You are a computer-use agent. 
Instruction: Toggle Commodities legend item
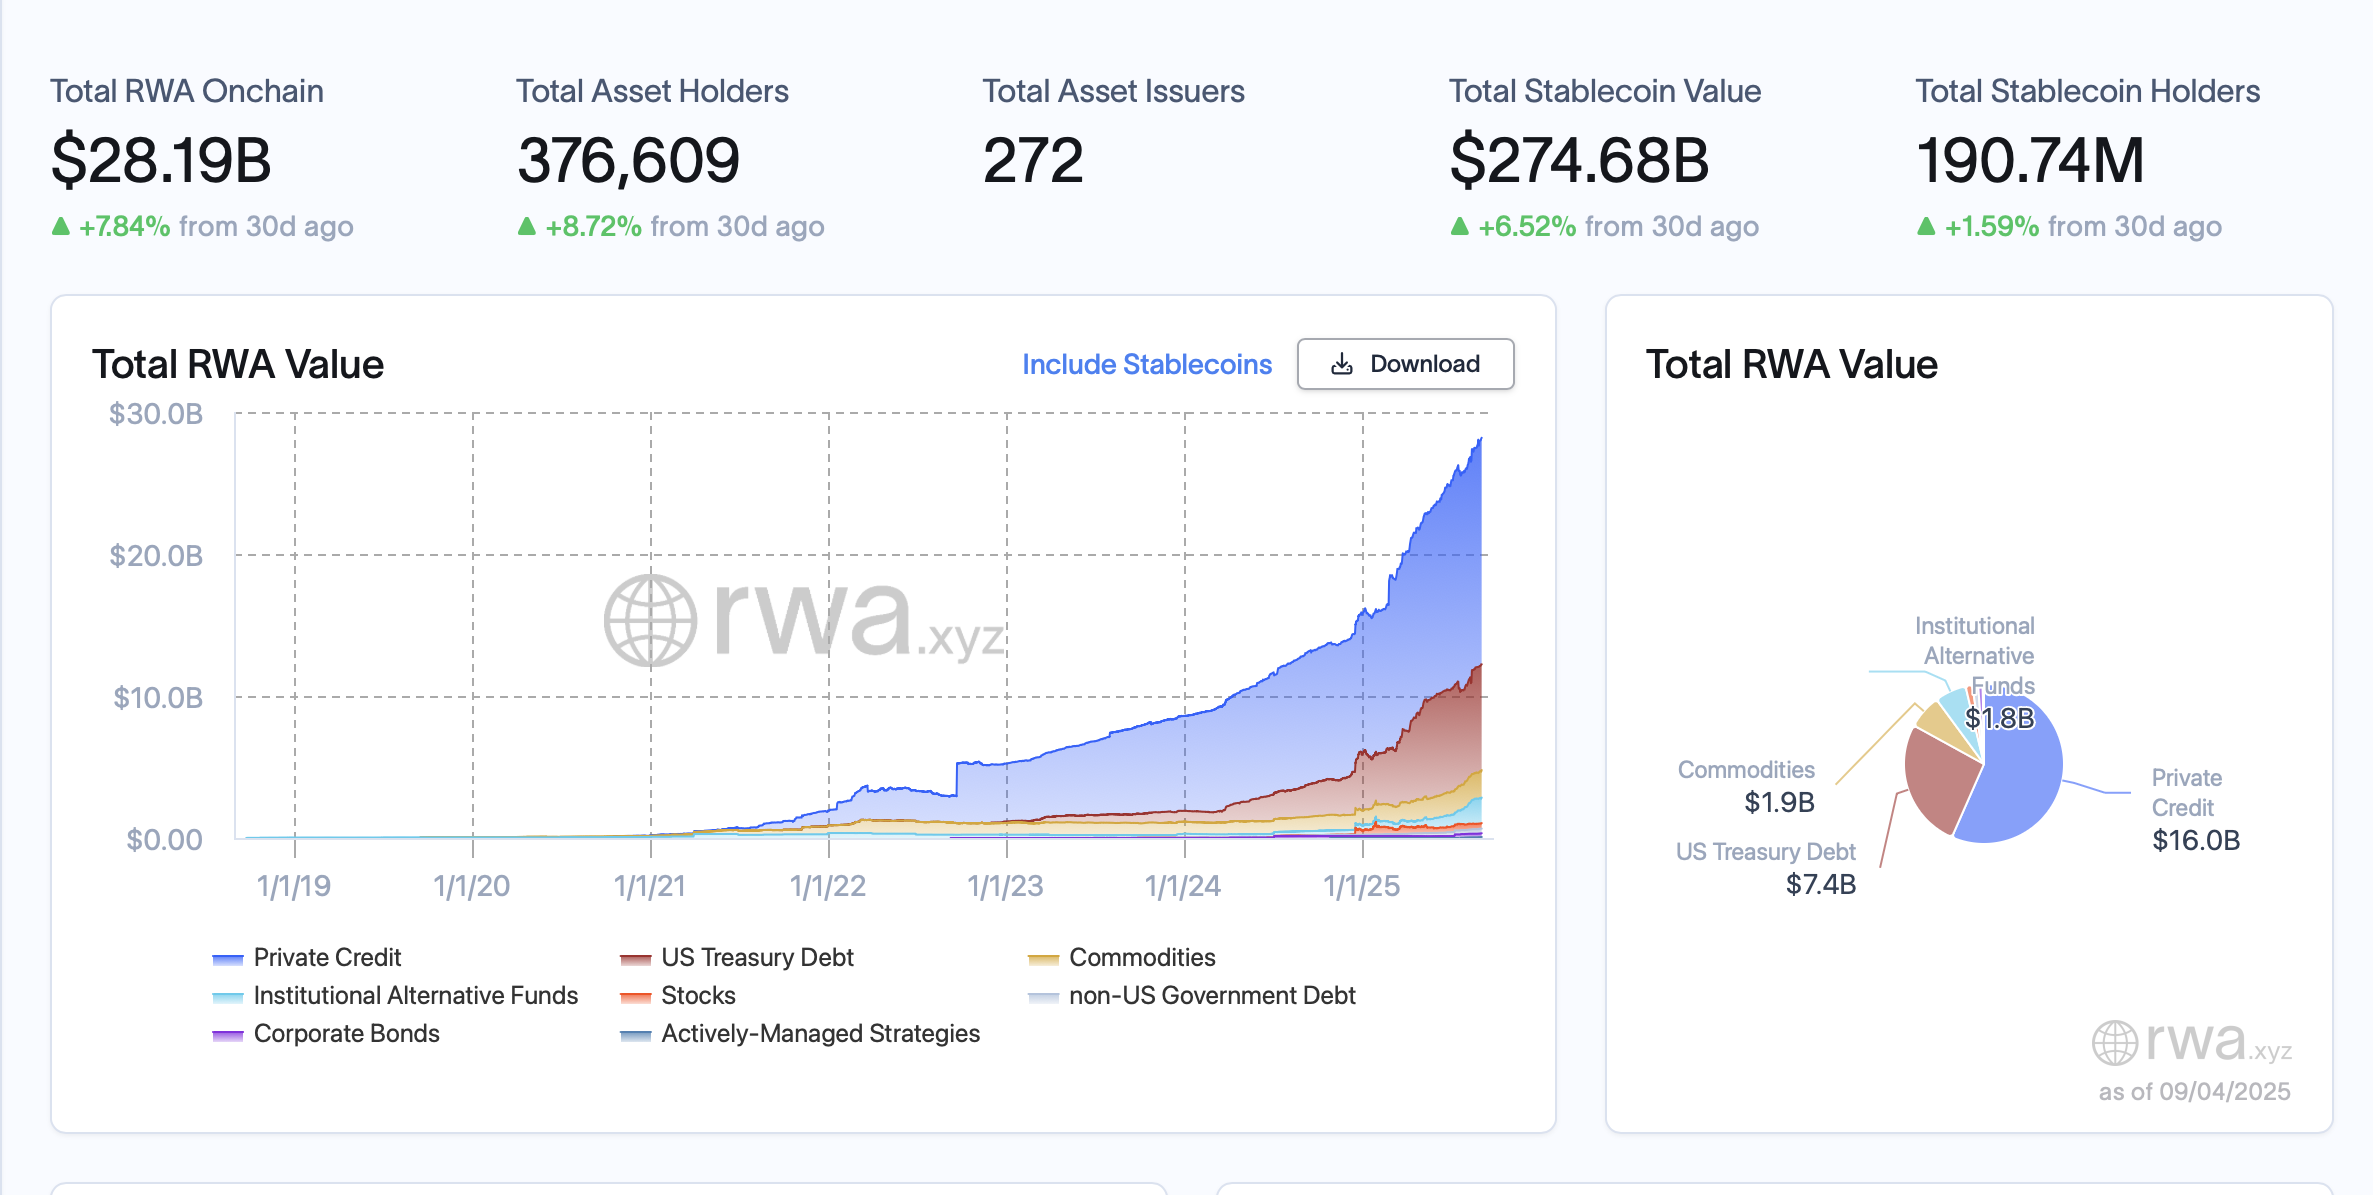(x=1141, y=957)
